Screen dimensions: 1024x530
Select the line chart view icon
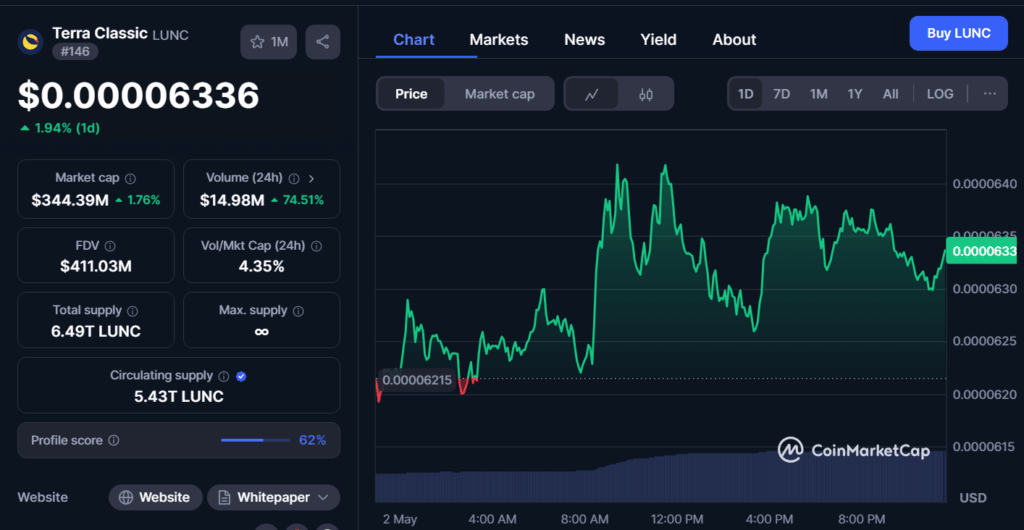tap(592, 94)
